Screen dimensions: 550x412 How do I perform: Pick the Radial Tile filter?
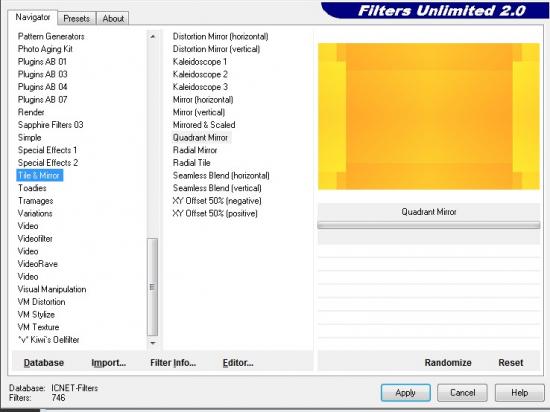(x=191, y=163)
